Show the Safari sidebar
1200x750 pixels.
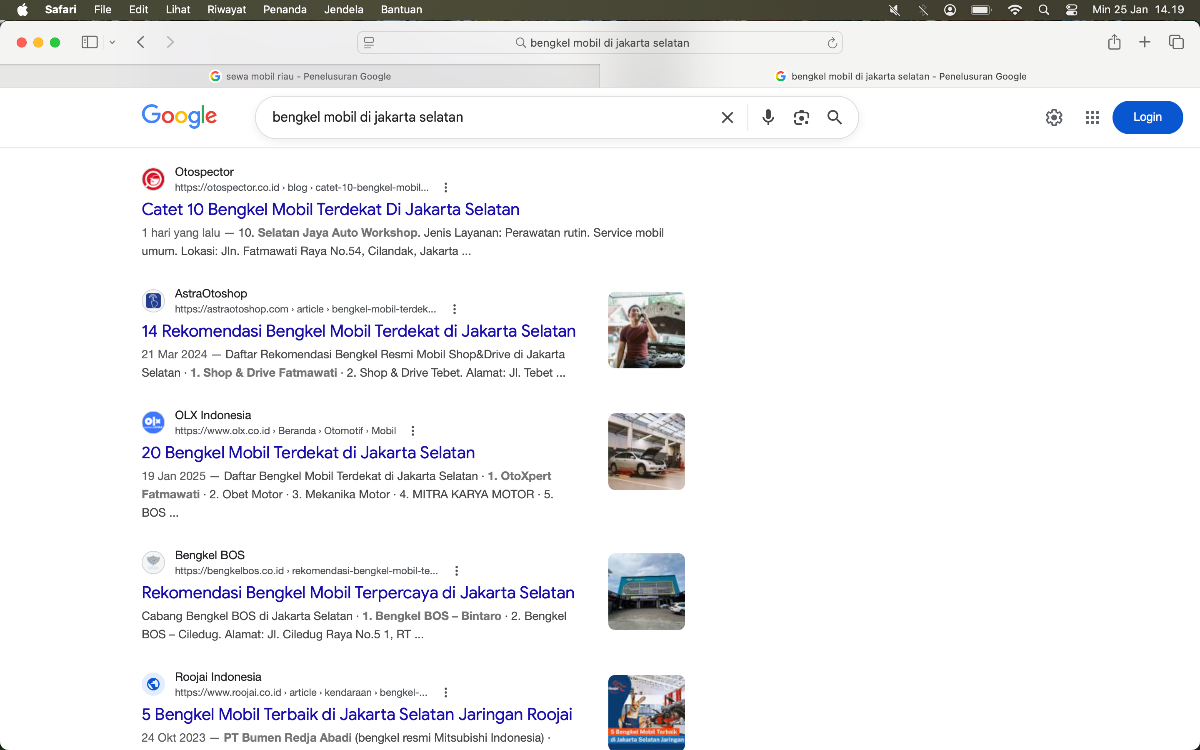(89, 42)
